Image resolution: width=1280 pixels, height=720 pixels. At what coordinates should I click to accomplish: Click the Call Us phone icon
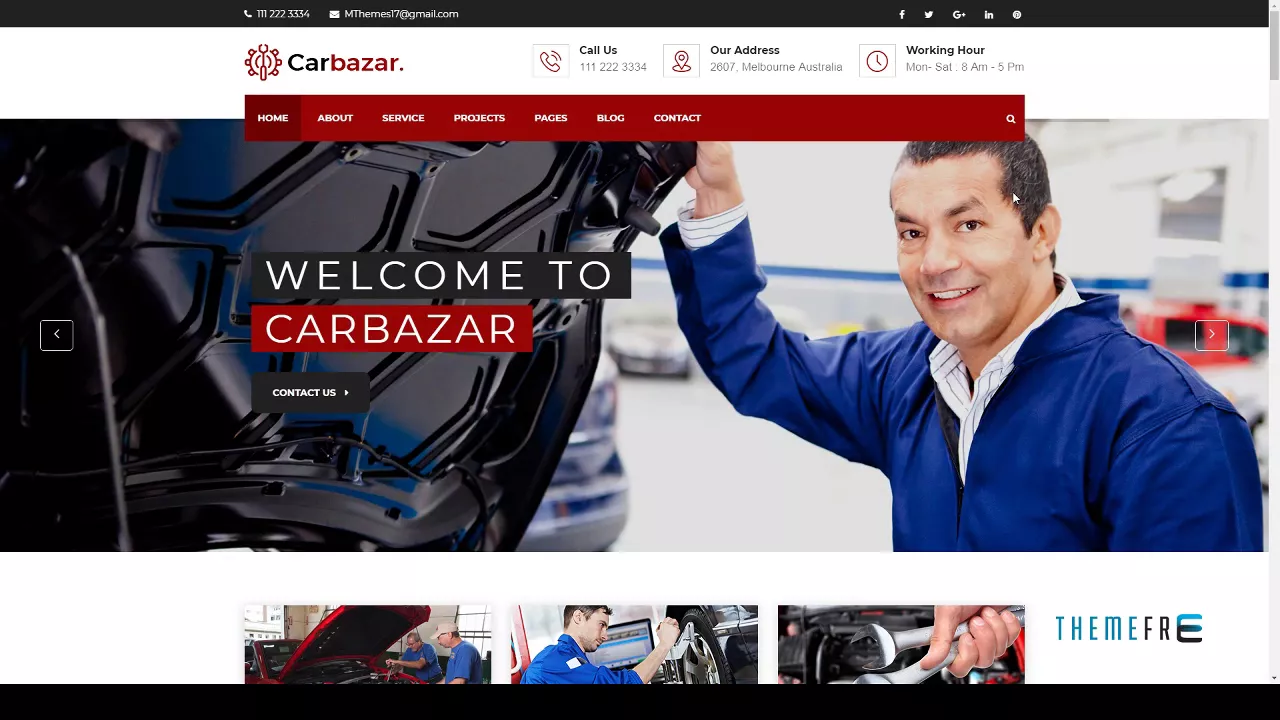[x=550, y=61]
